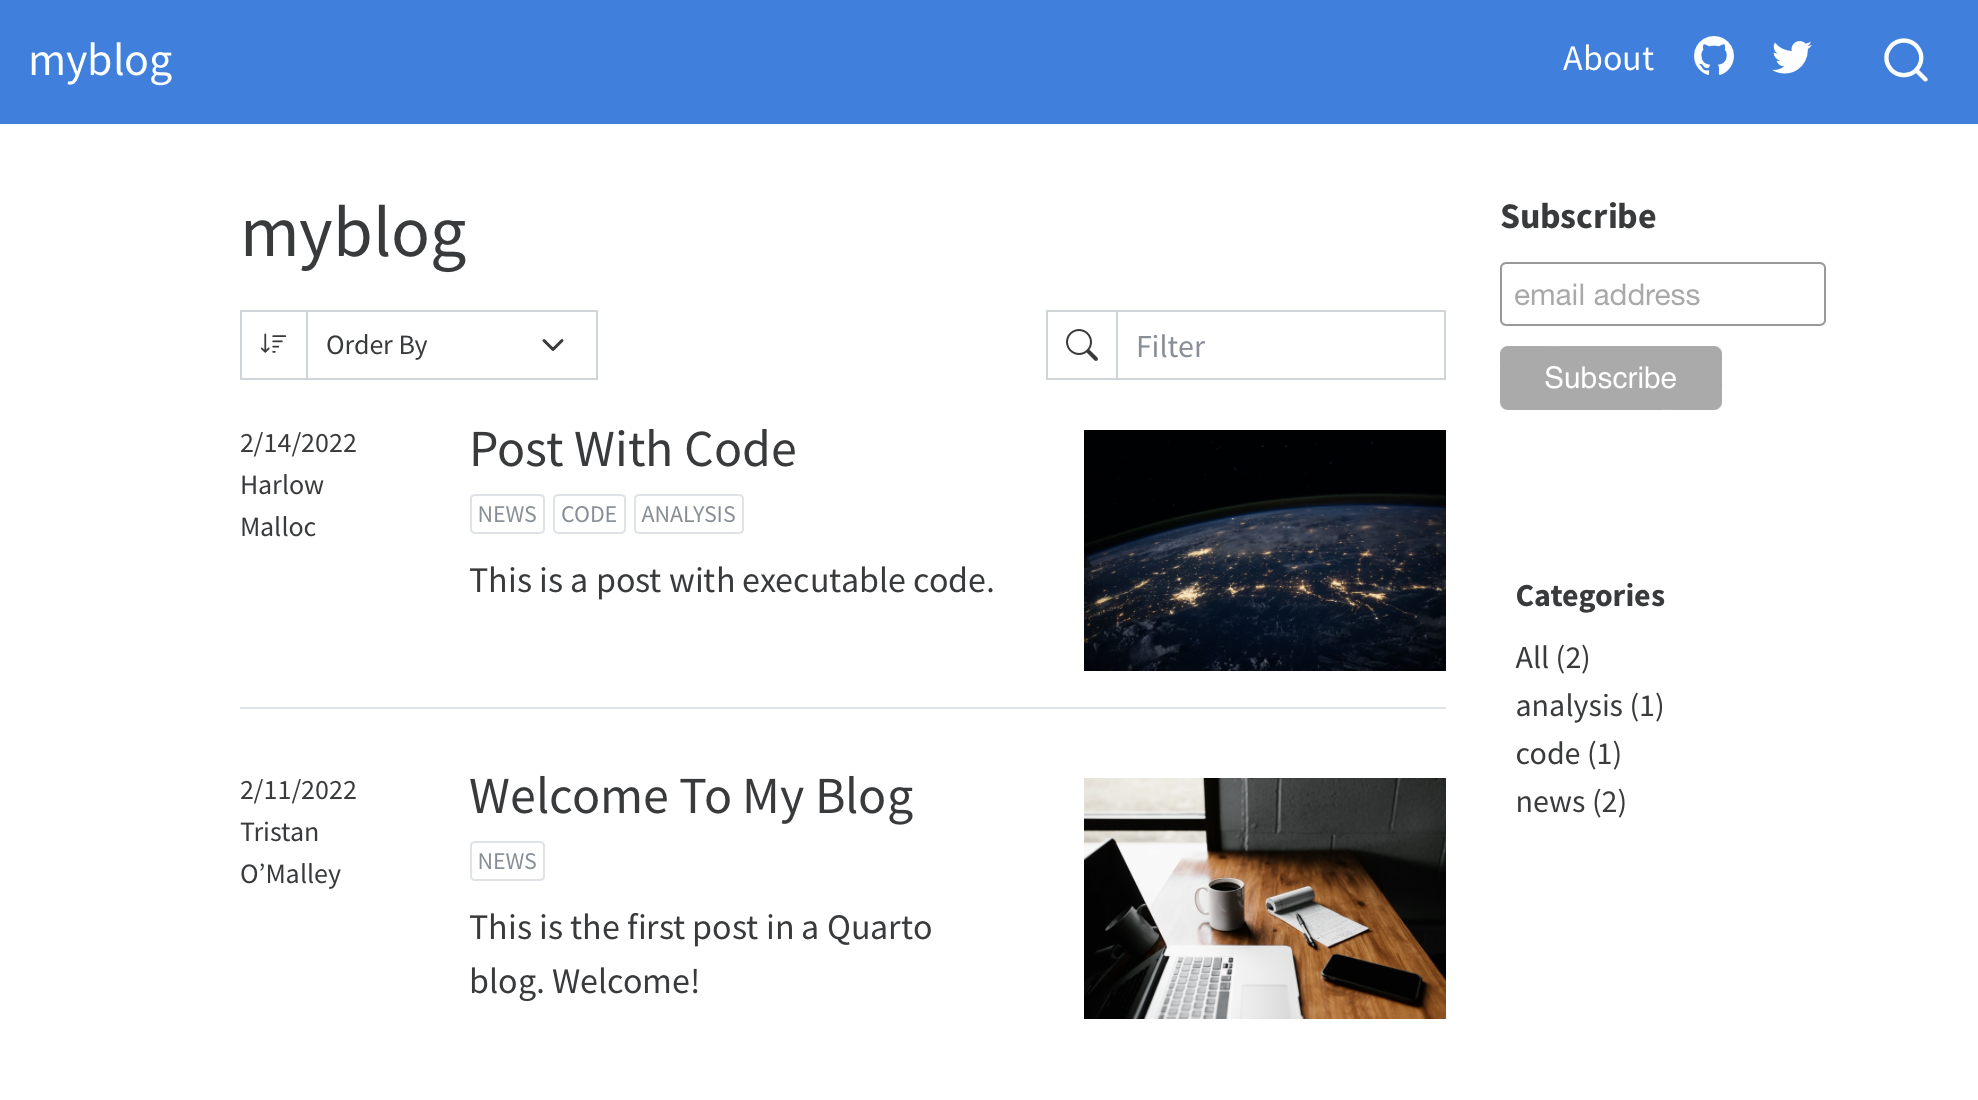Click the Subscribe button
This screenshot has height=1100, width=1978.
pos(1610,378)
